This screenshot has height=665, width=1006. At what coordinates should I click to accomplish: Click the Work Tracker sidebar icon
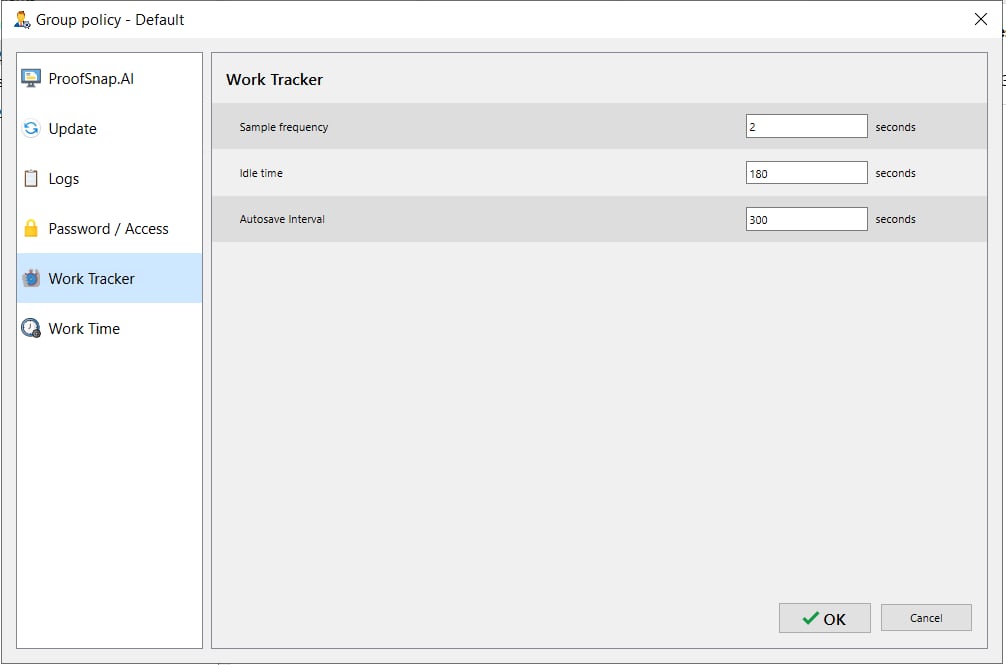click(31, 279)
